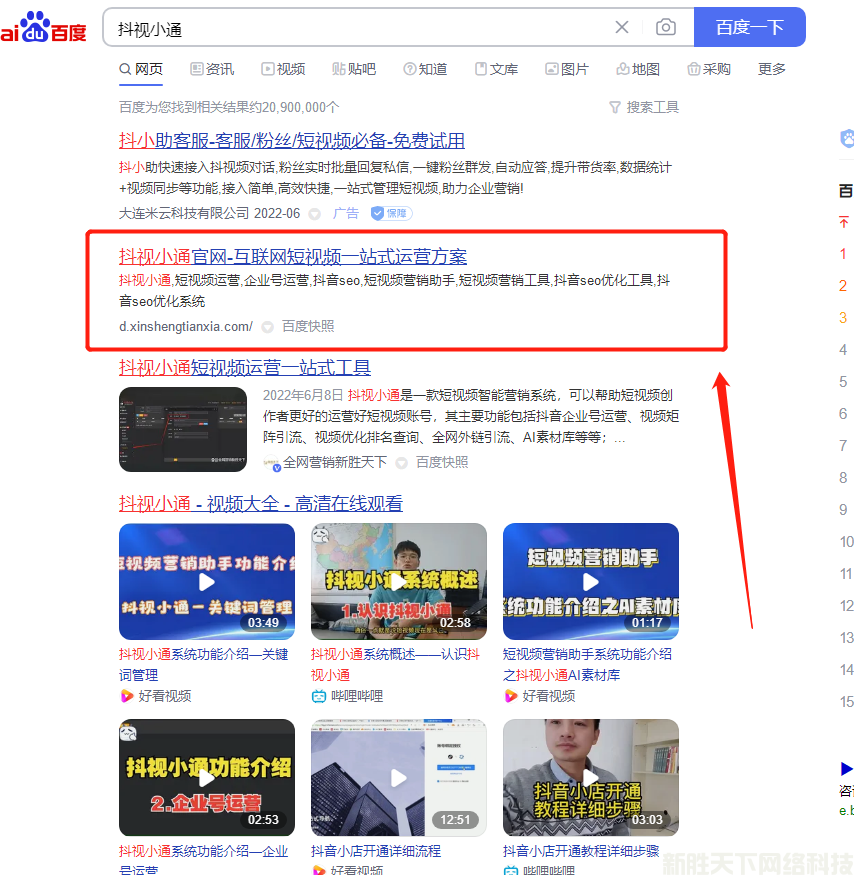This screenshot has width=854, height=875.
Task: Expand dropdown next to 广告 label
Action: click(315, 213)
